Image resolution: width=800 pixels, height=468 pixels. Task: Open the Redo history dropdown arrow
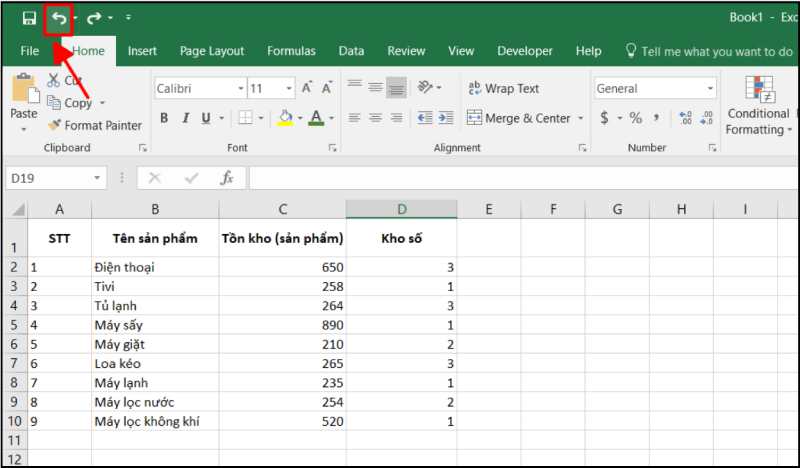tap(110, 18)
